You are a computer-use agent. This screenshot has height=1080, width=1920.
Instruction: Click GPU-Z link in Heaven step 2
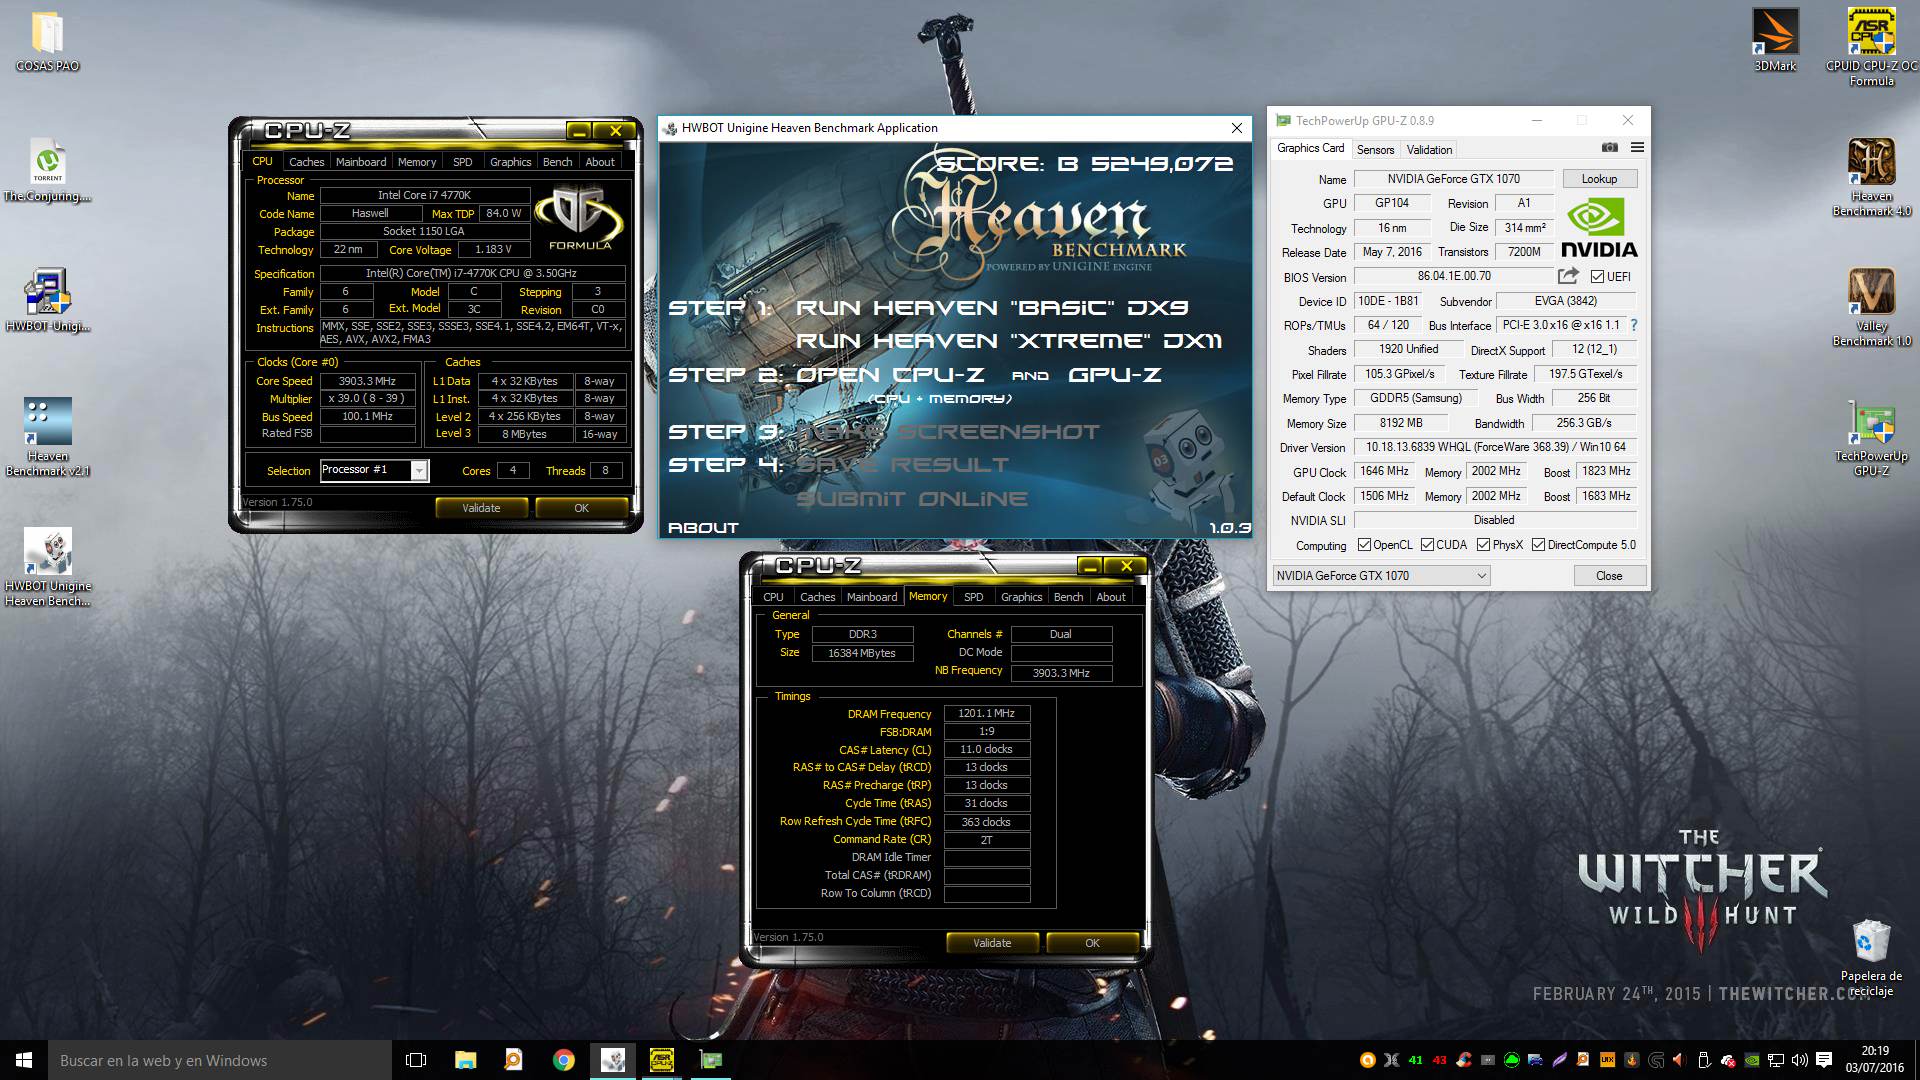coord(1115,375)
